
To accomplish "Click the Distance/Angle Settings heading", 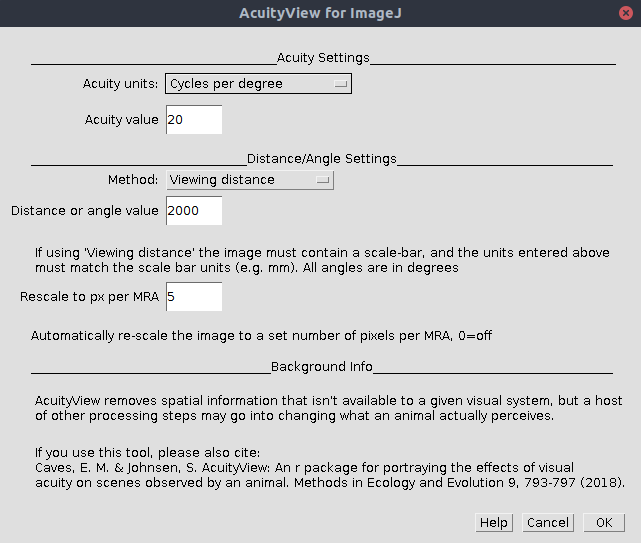I will (x=322, y=159).
